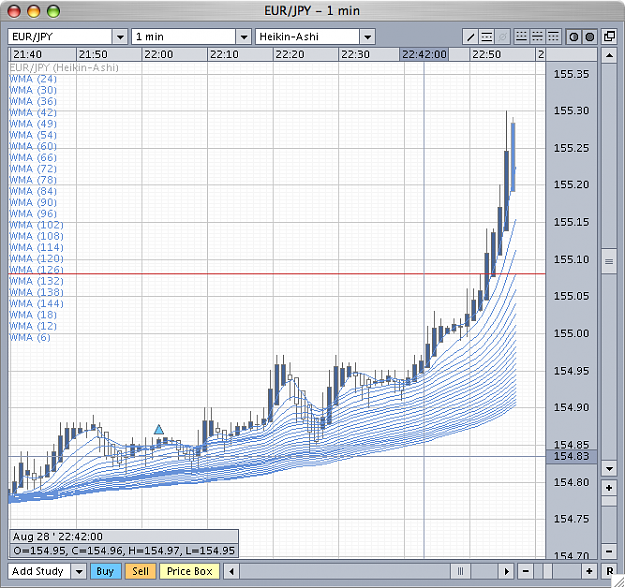Select the WMA (120) study label
Image resolution: width=625 pixels, height=588 pixels.
[x=36, y=259]
